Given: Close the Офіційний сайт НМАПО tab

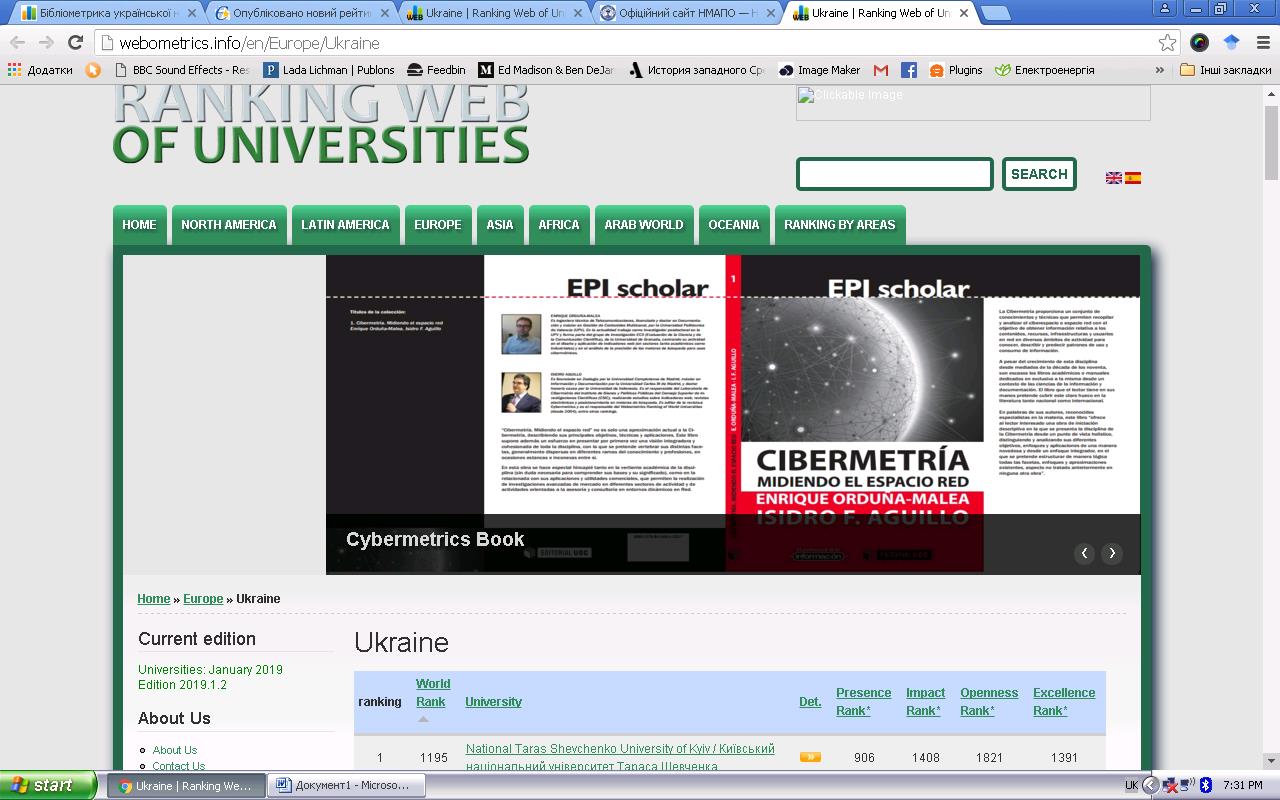Looking at the screenshot, I should tap(770, 13).
